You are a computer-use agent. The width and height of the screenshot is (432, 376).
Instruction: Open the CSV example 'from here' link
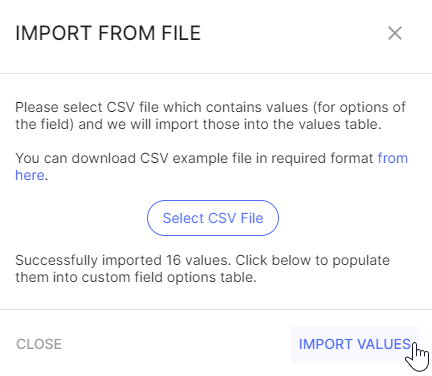pyautogui.click(x=393, y=158)
